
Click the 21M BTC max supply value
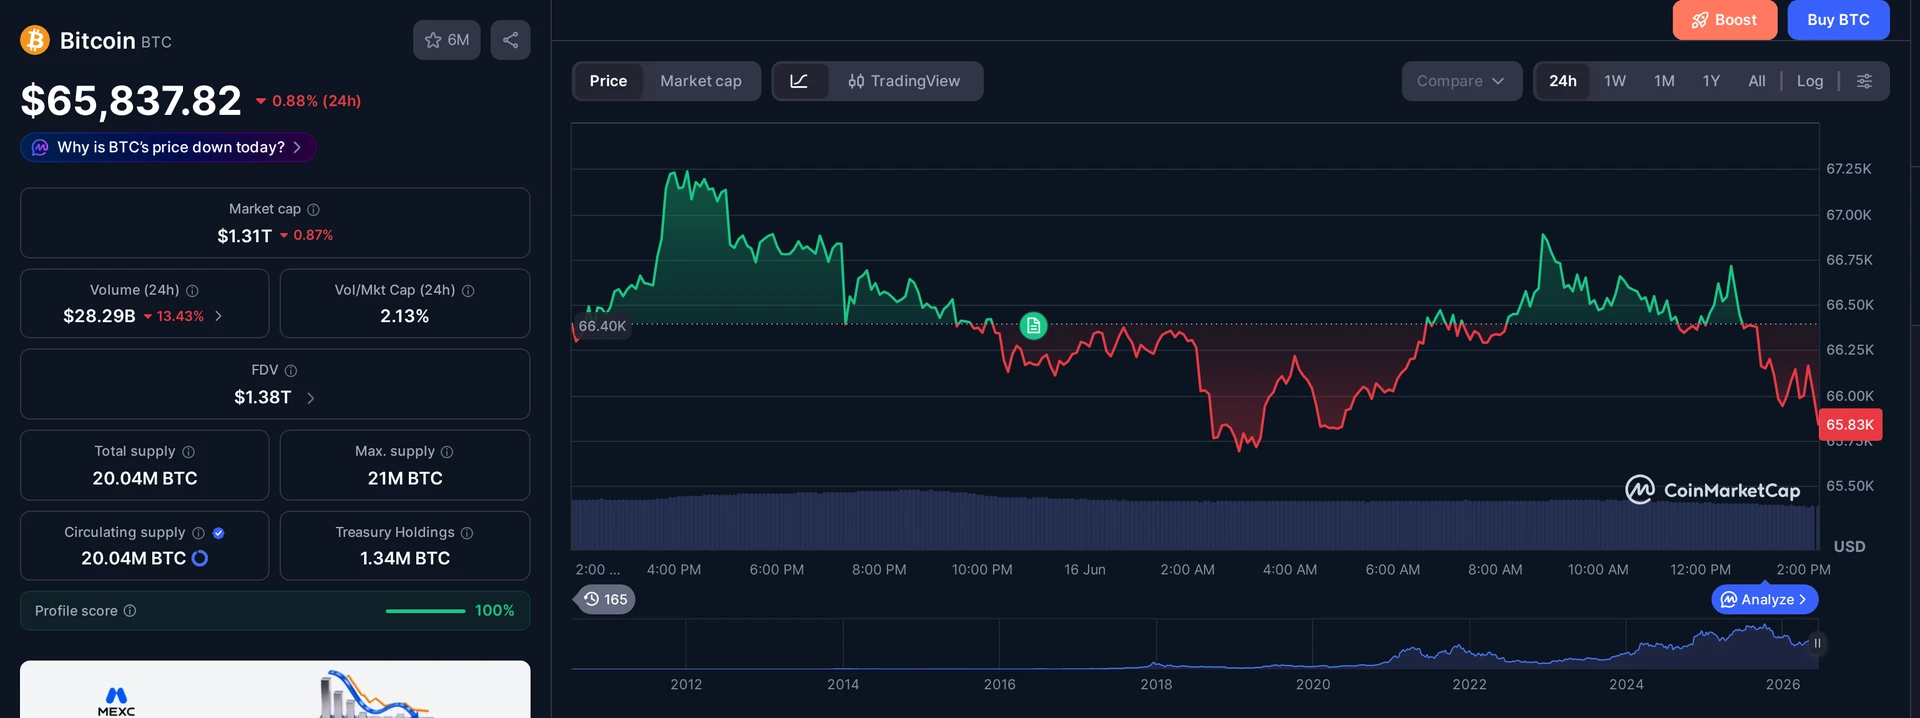(405, 478)
